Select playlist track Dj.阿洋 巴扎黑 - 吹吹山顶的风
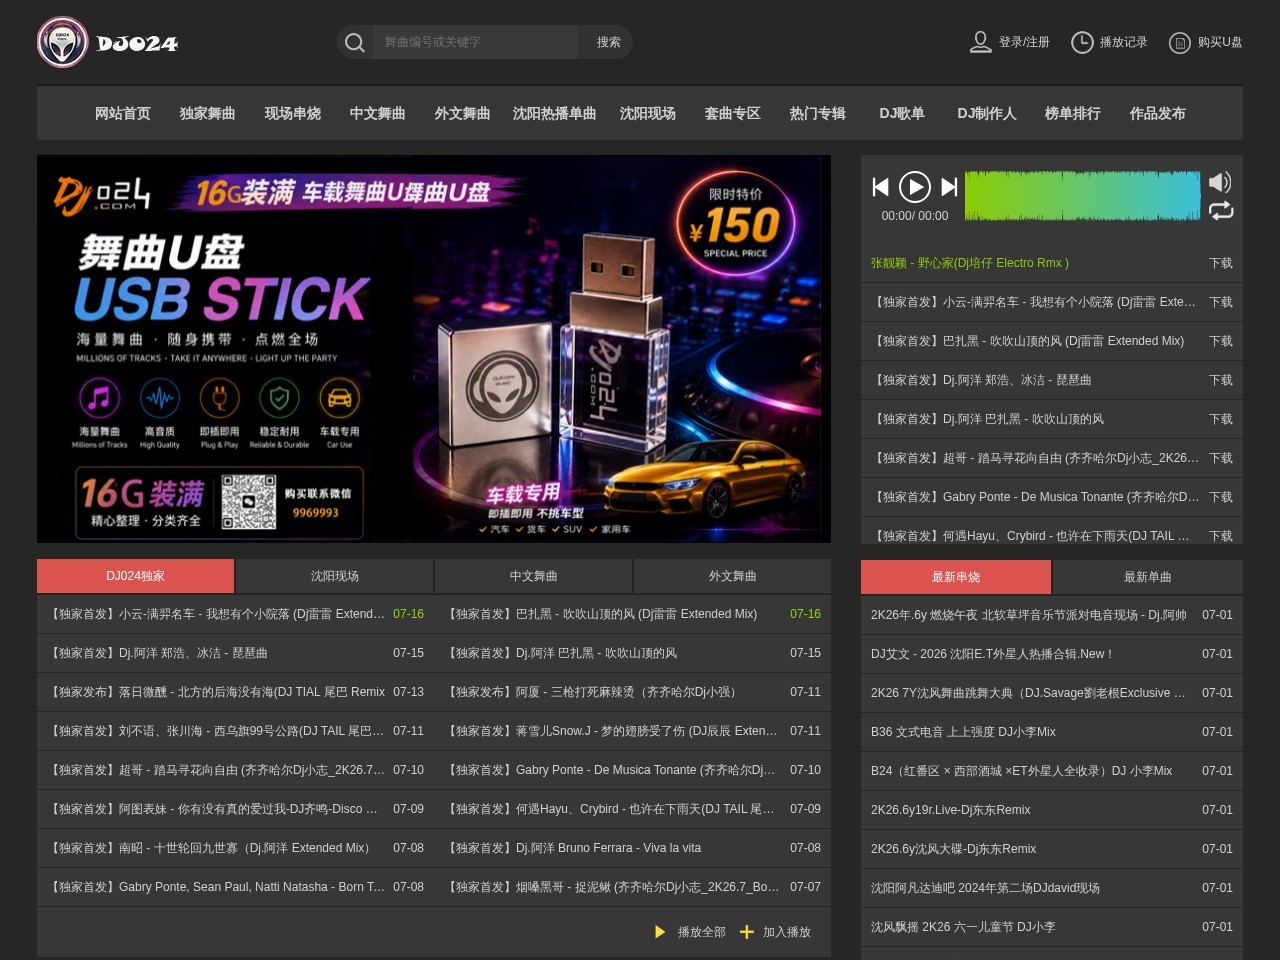 [988, 419]
